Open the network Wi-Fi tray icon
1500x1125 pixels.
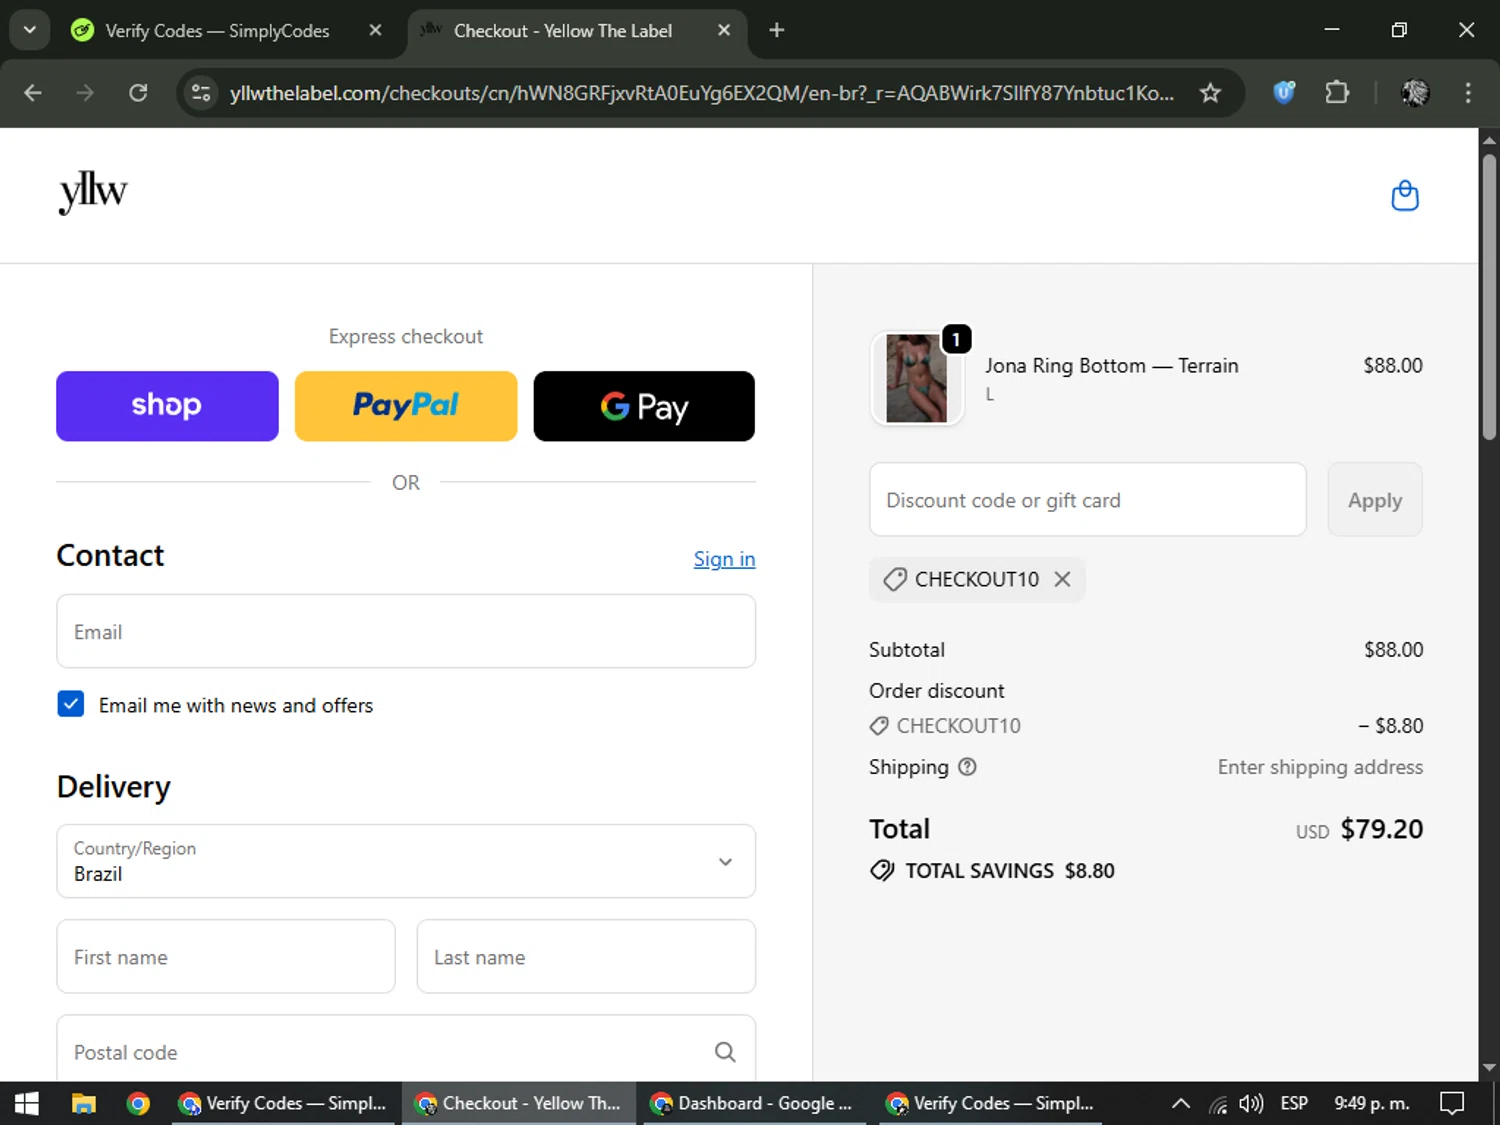[x=1217, y=1104]
